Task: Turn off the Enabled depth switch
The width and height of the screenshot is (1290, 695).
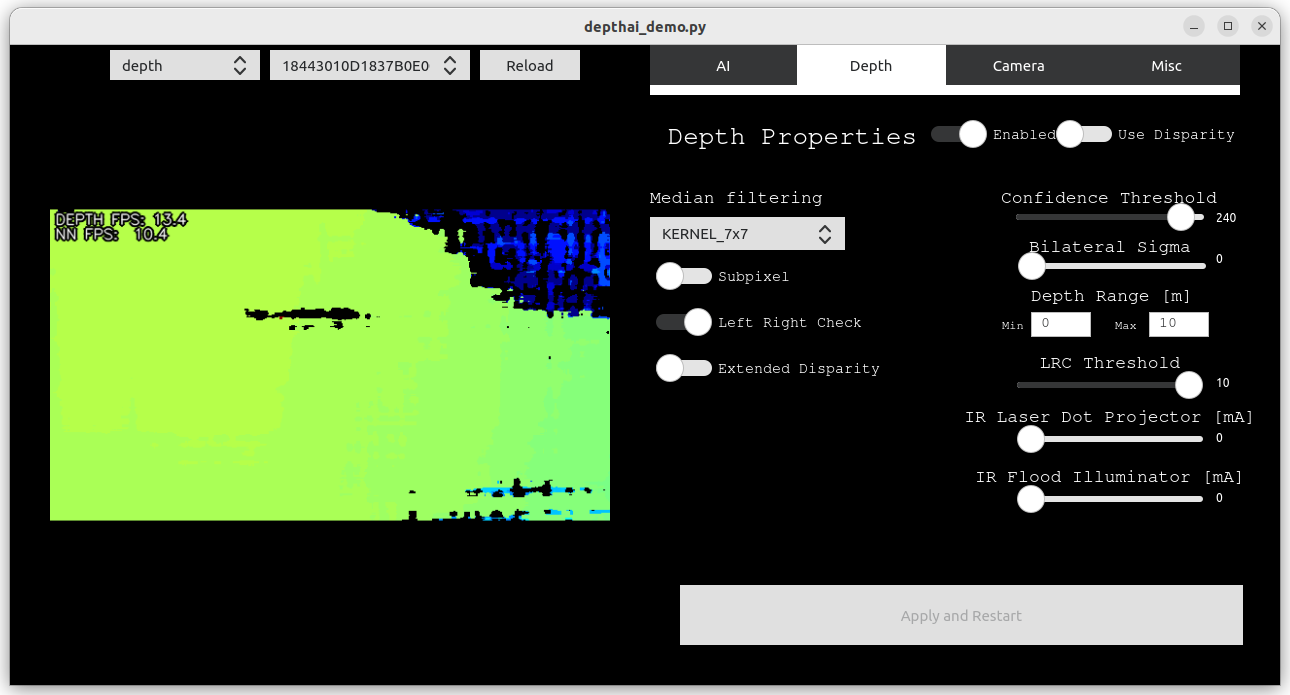Action: (957, 133)
